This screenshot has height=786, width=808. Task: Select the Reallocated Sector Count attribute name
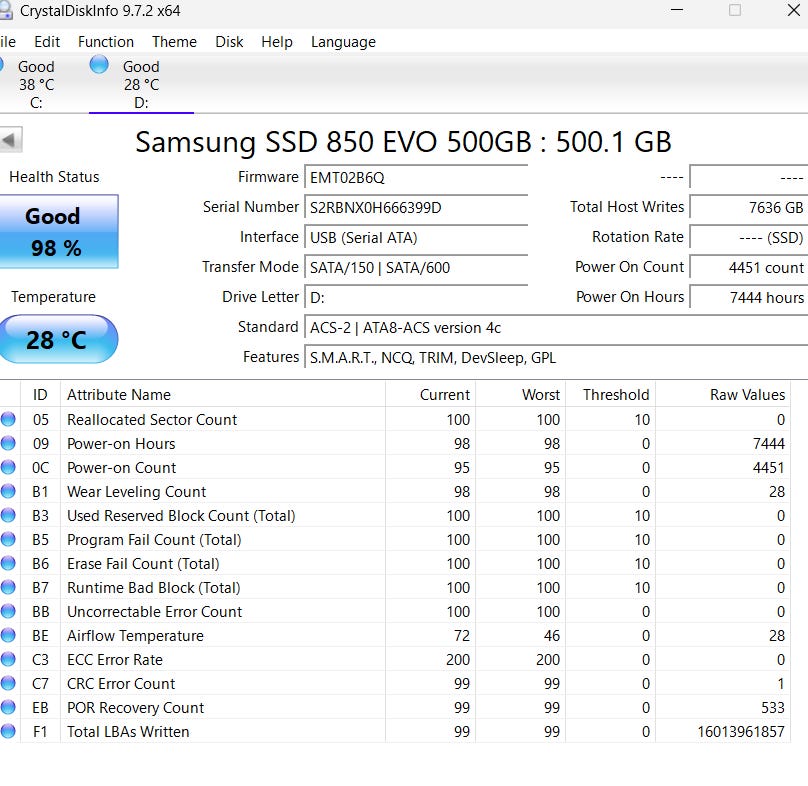click(x=152, y=420)
